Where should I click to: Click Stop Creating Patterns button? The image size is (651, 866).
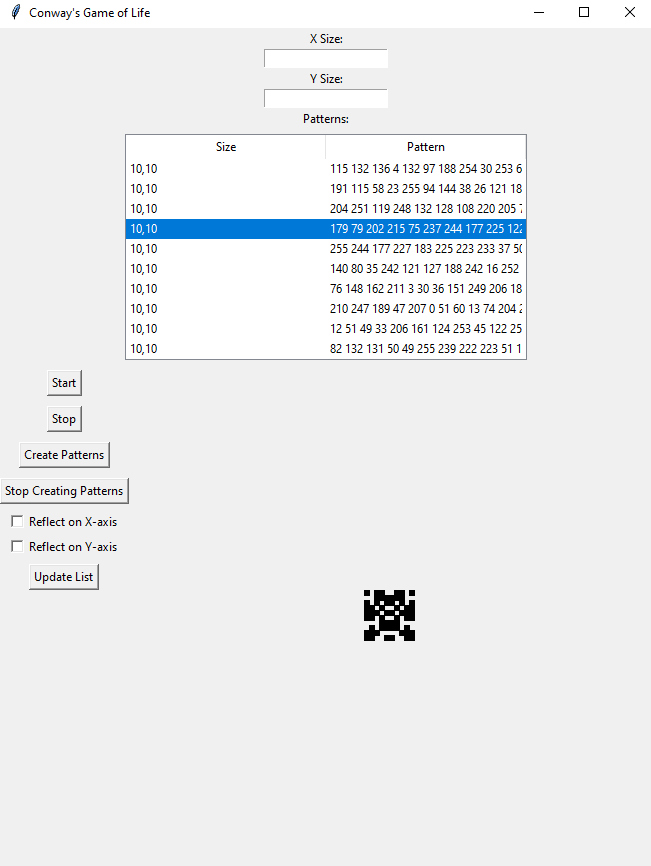coord(64,491)
